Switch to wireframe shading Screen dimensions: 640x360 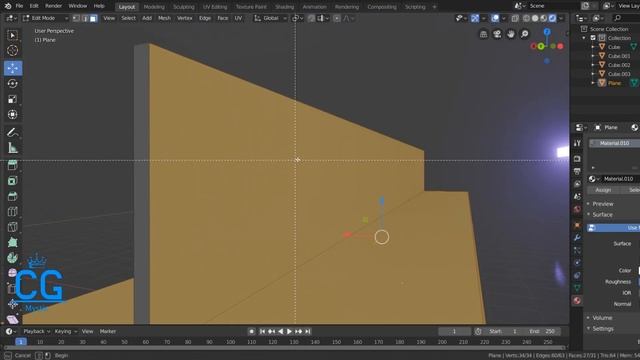click(527, 18)
